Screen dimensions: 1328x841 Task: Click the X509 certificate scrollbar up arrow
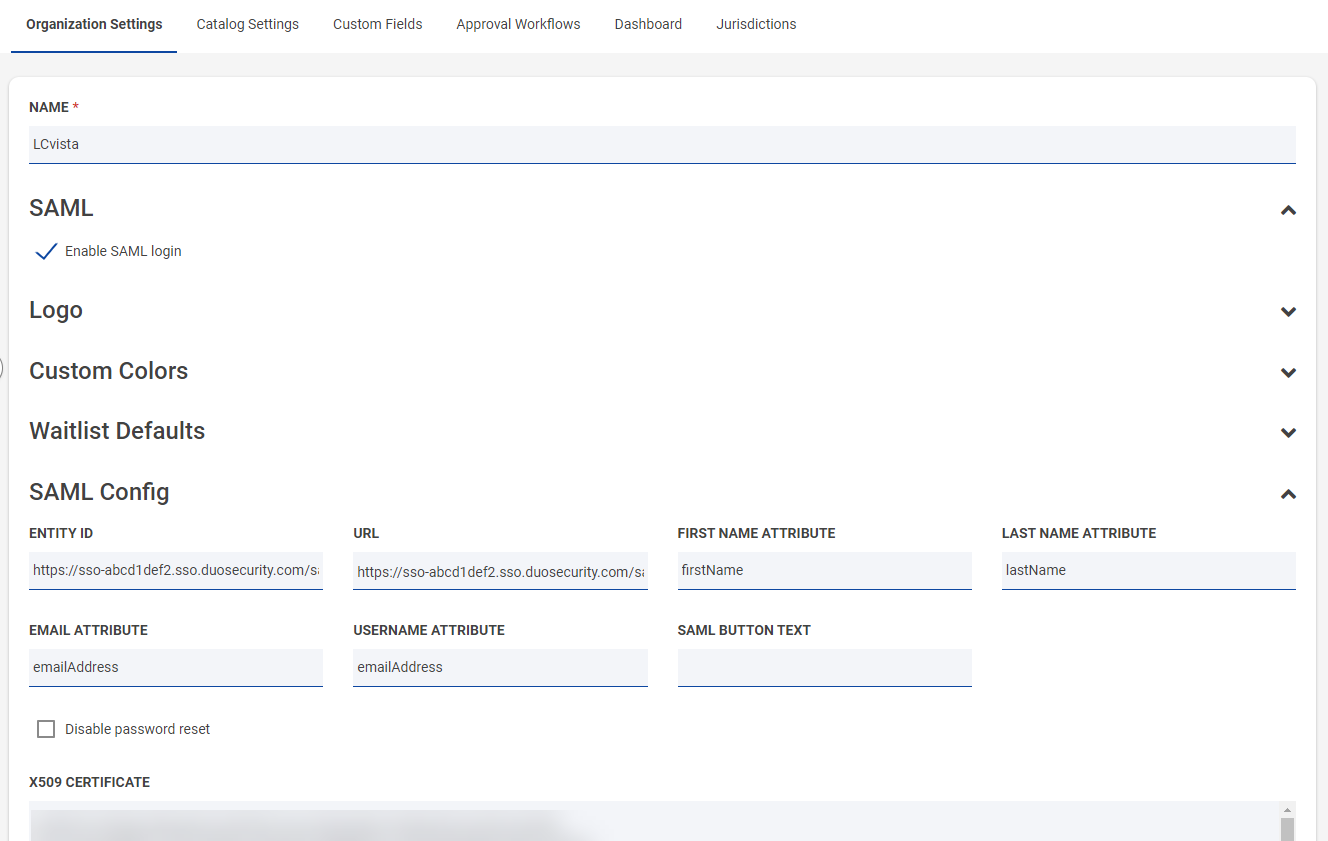click(x=1287, y=810)
